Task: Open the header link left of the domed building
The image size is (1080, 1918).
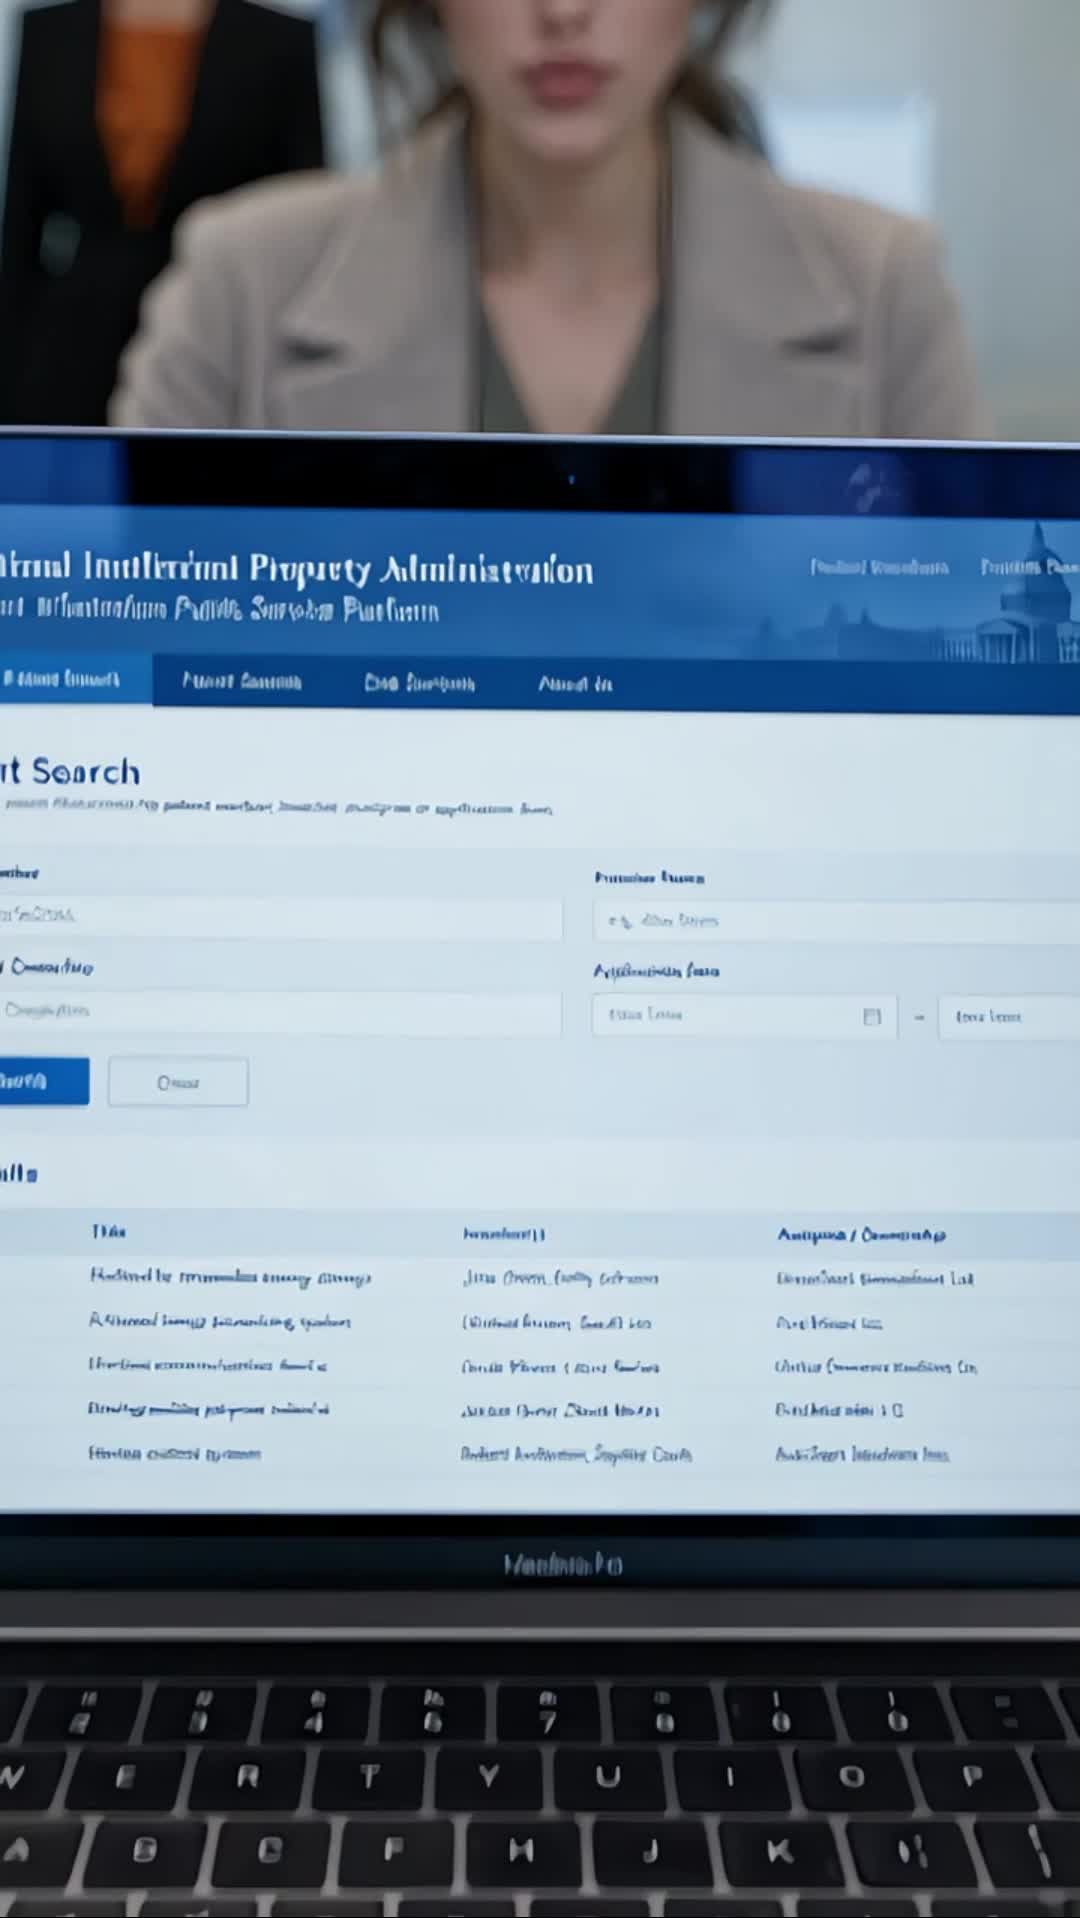Action: [x=878, y=568]
